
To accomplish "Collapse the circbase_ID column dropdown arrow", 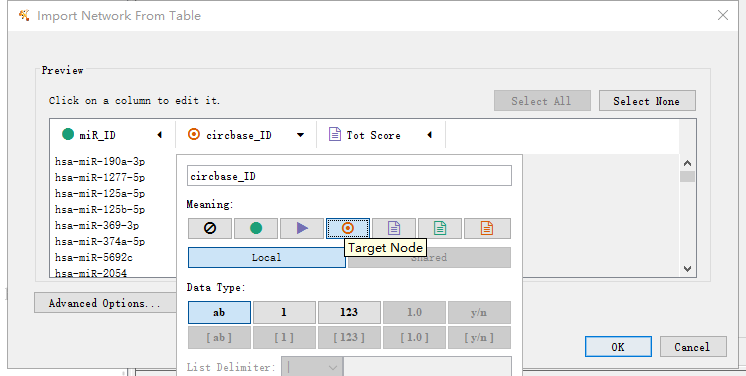I will 301,135.
